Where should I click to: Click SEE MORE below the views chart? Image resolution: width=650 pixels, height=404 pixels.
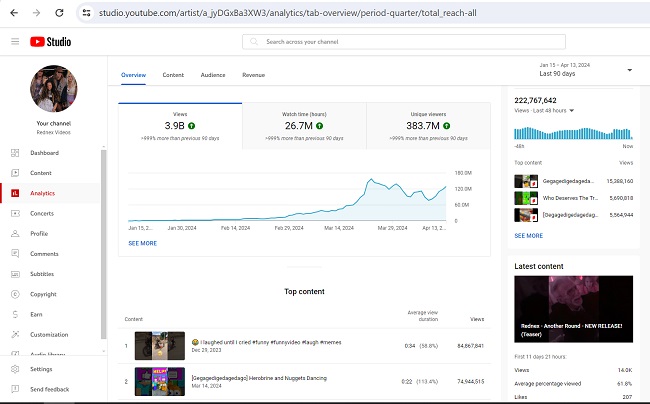coord(142,243)
